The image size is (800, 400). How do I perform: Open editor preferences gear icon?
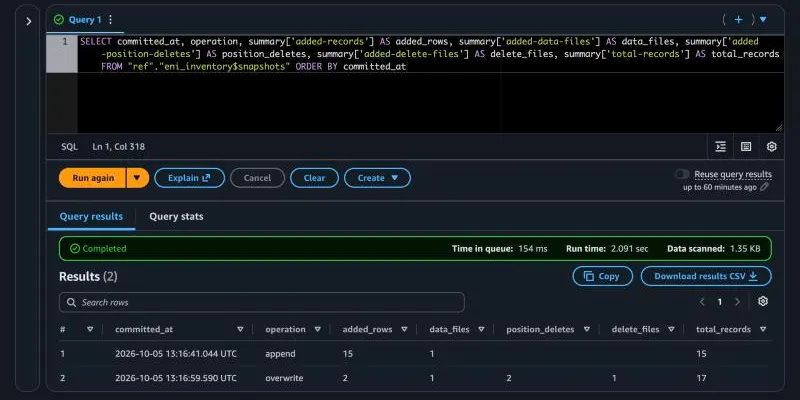point(771,147)
